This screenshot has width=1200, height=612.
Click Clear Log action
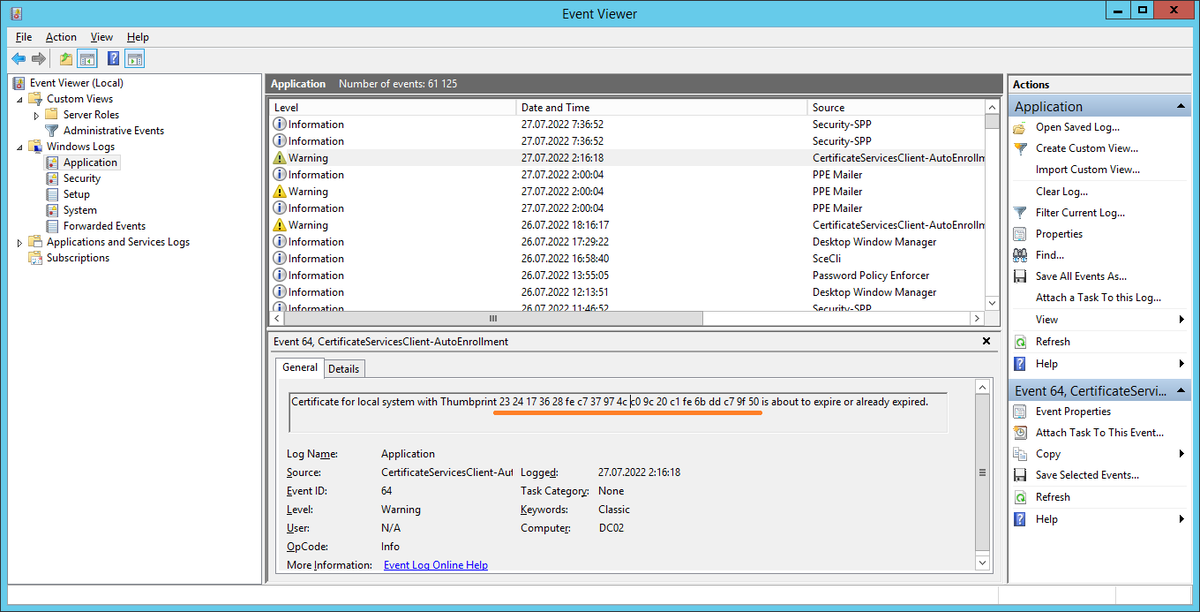[1062, 191]
